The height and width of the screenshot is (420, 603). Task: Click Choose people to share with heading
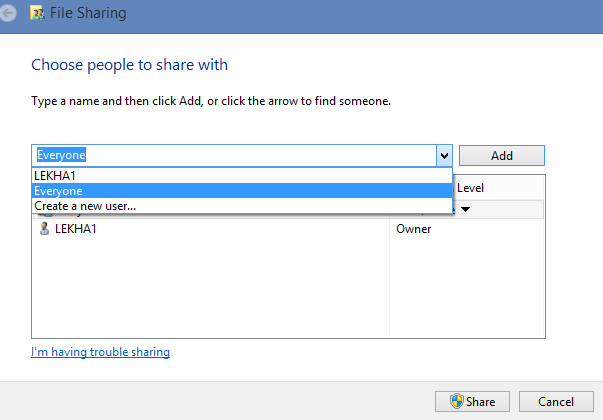(x=129, y=65)
